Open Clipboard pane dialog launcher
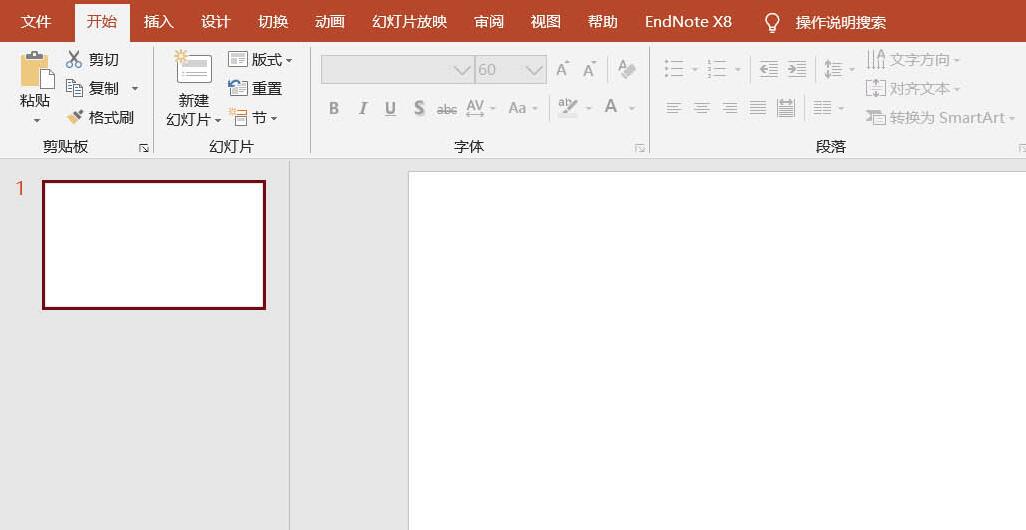Viewport: 1026px width, 530px height. coord(144,149)
